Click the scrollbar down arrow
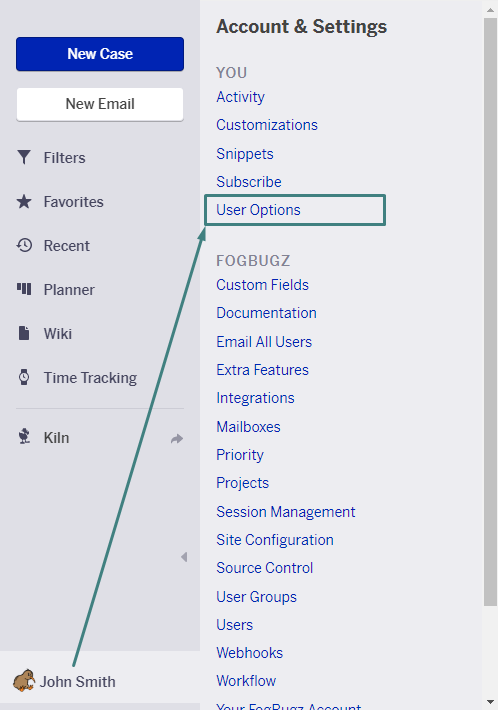498x710 pixels. 490,703
